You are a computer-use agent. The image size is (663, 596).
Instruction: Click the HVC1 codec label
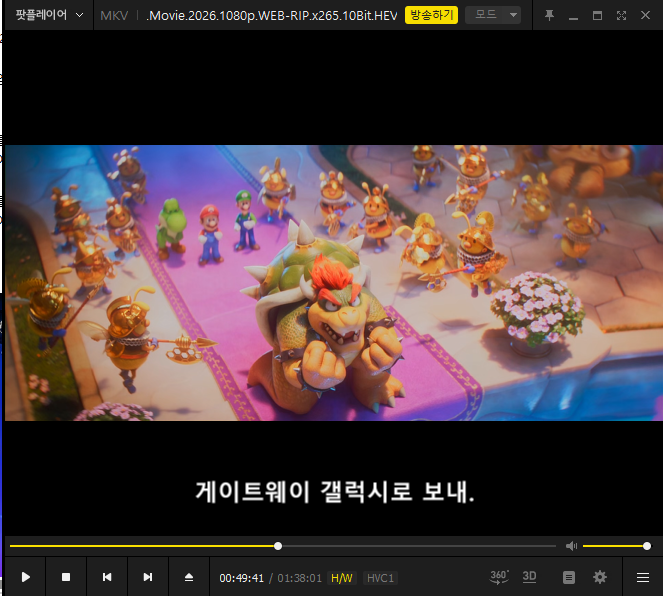380,578
